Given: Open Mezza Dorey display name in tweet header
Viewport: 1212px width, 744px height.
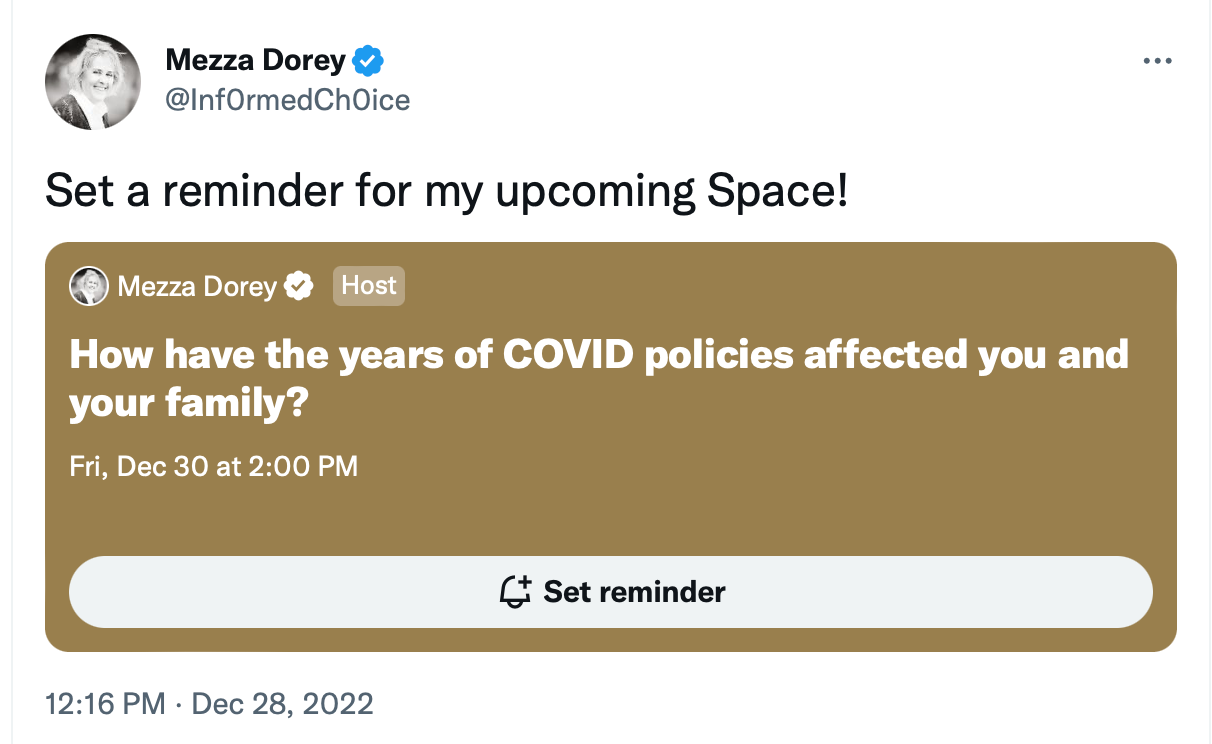Looking at the screenshot, I should pos(255,61).
